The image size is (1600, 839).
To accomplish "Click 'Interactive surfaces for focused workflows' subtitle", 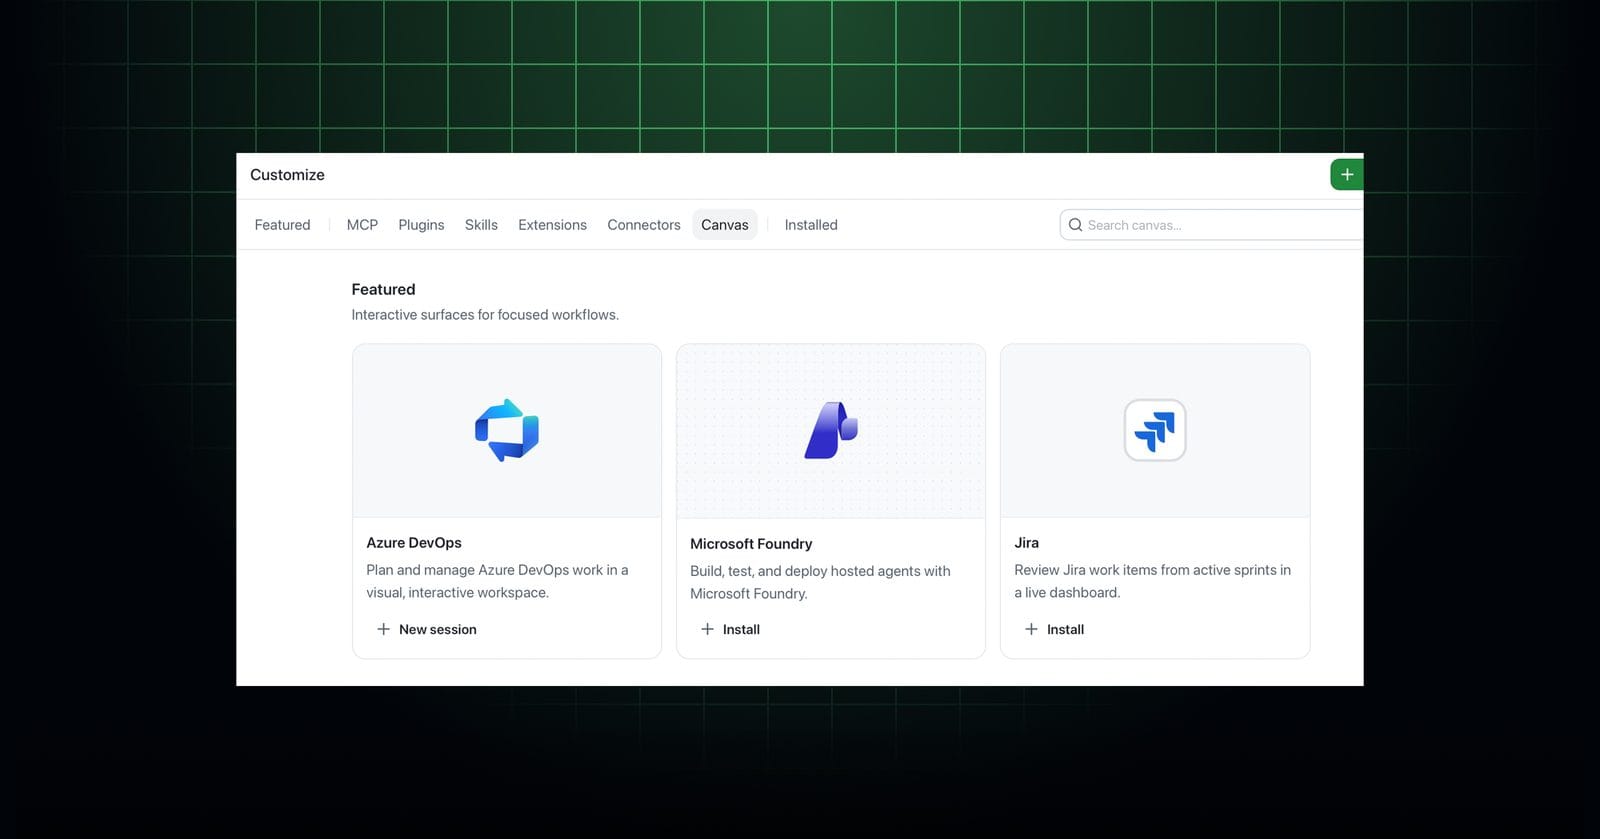I will point(485,315).
